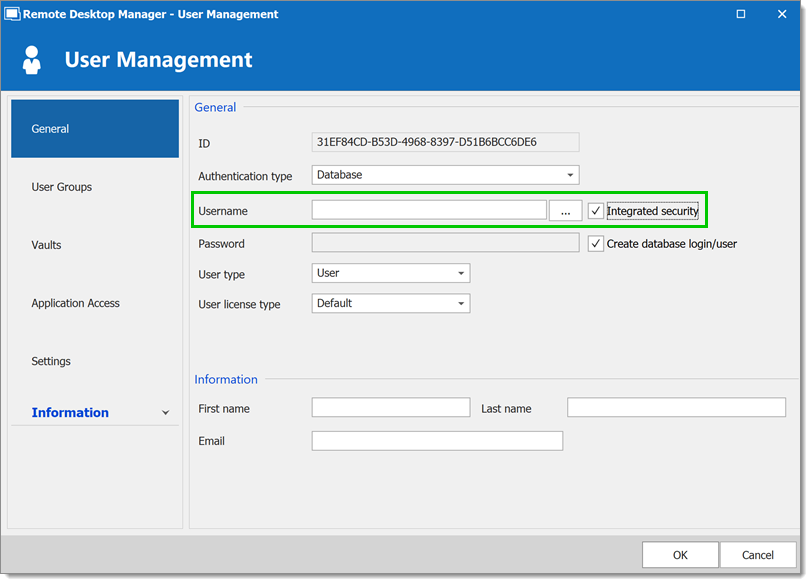Click the ellipsis browse button beside Username
The height and width of the screenshot is (584, 811).
pos(565,211)
